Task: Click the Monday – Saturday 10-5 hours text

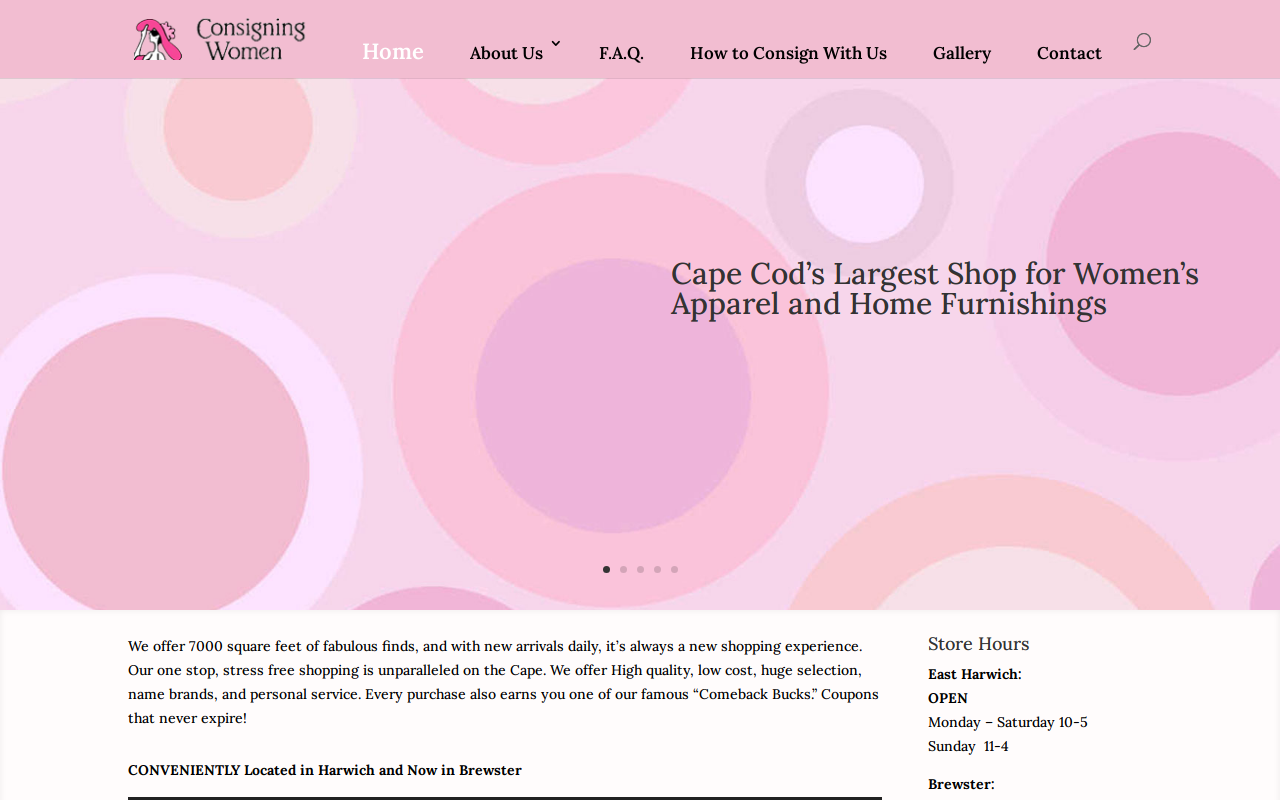Action: click(1008, 722)
